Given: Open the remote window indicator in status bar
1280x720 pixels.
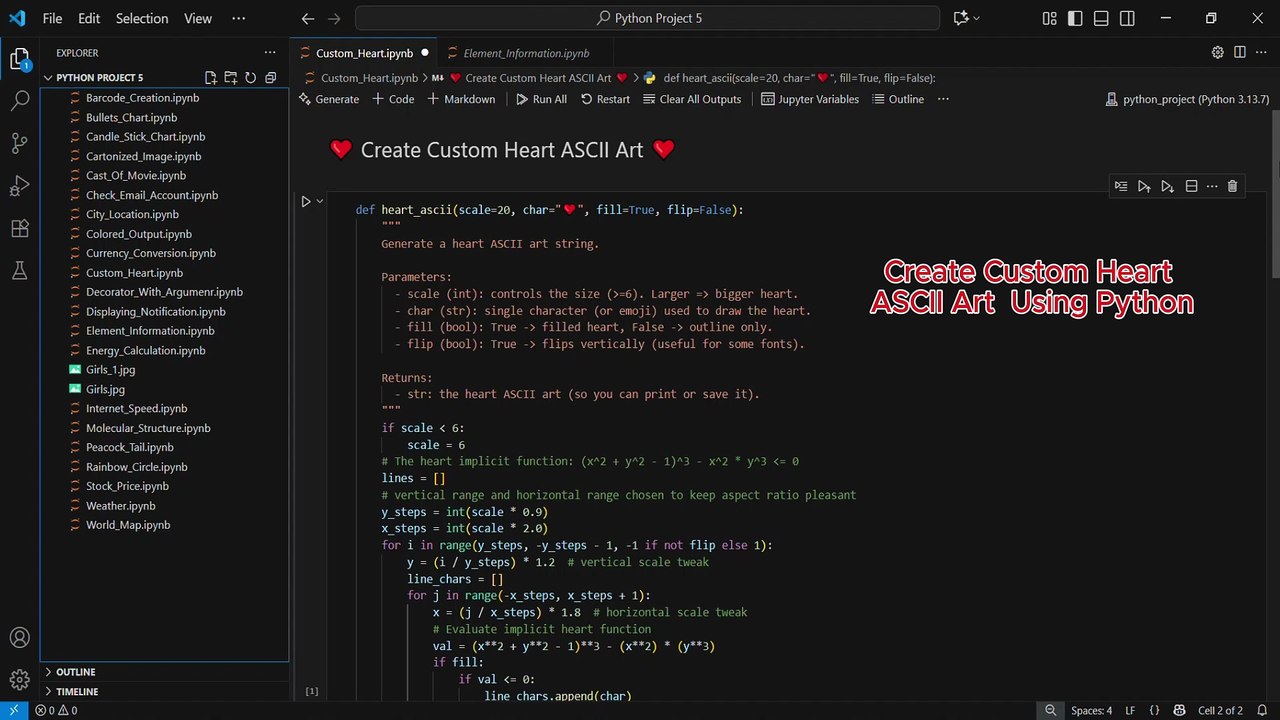Looking at the screenshot, I should pyautogui.click(x=14, y=710).
